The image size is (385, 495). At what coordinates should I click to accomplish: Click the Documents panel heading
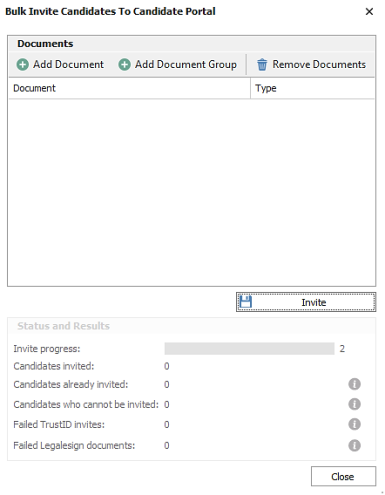pos(45,44)
